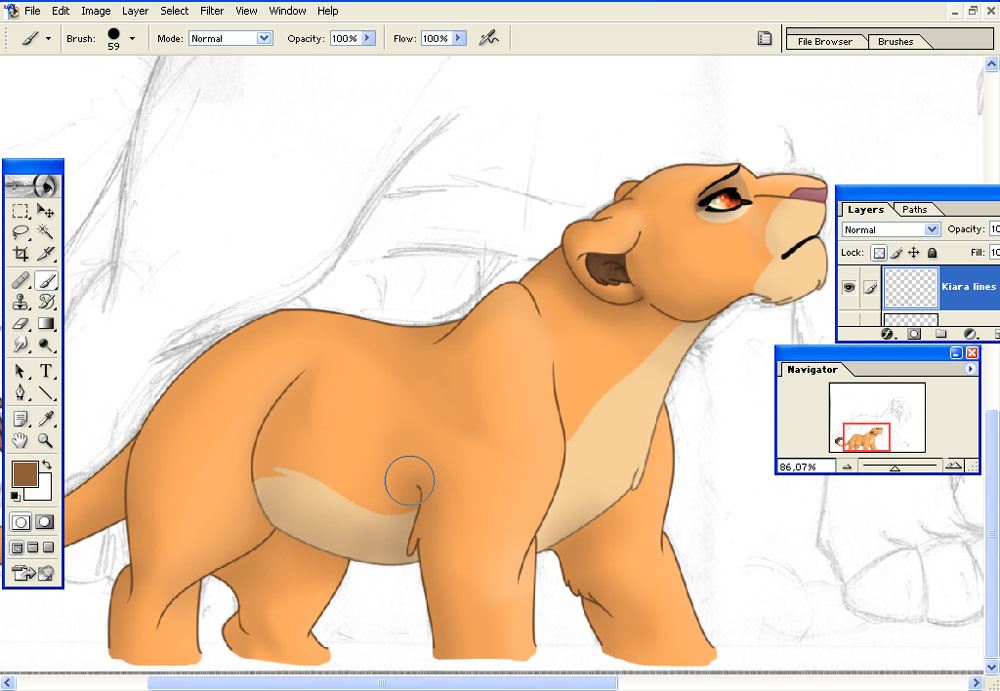Image resolution: width=1000 pixels, height=691 pixels.
Task: Toggle visibility of Kiara lines layer
Action: (x=849, y=287)
